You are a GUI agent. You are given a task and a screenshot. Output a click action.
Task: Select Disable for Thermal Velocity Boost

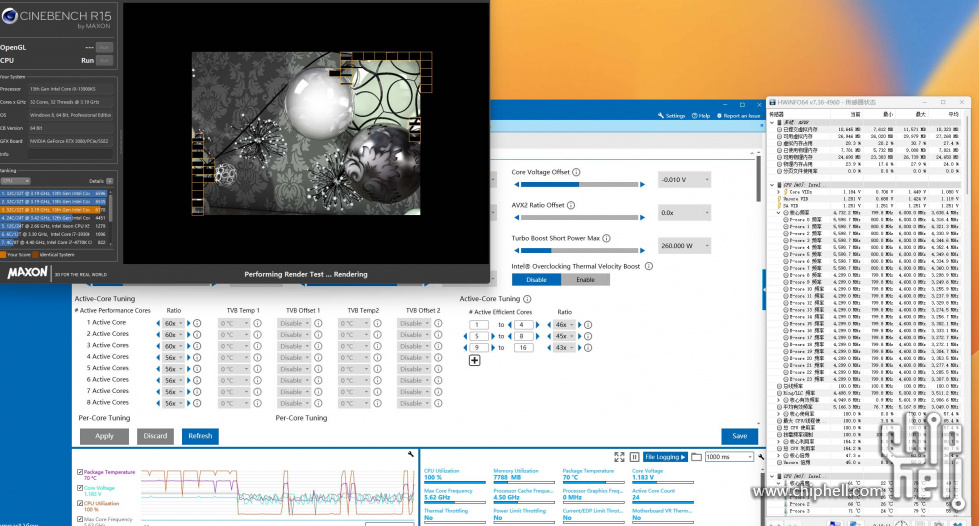[536, 280]
